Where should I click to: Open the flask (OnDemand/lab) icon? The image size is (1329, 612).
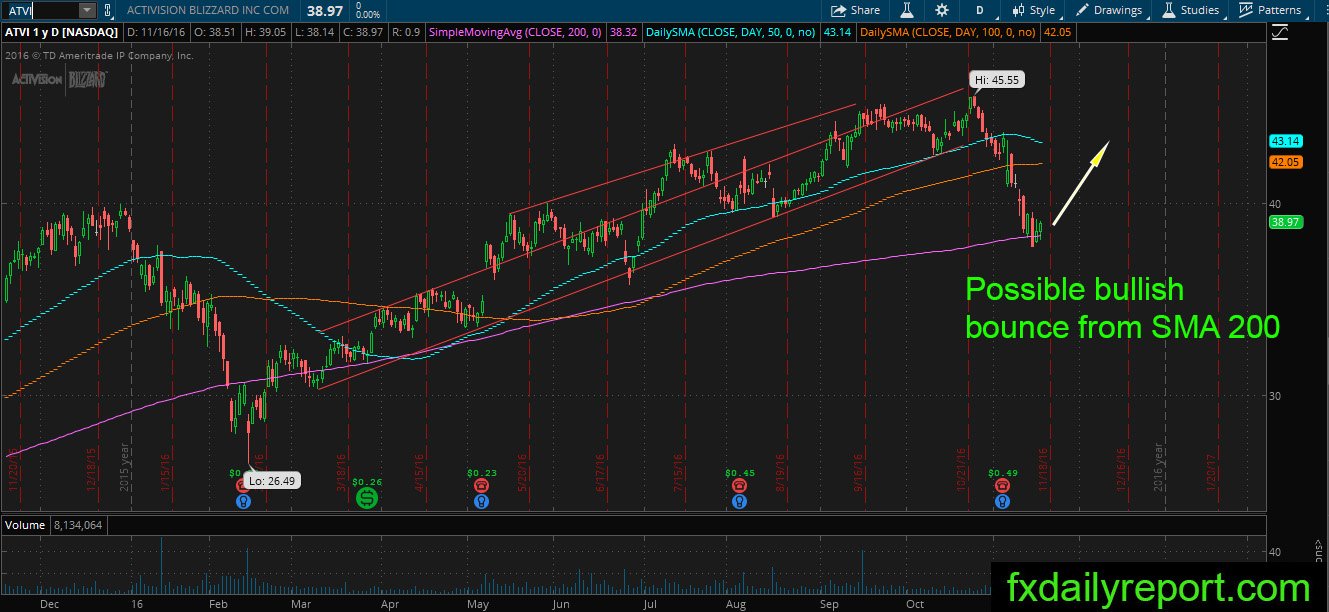click(x=908, y=10)
